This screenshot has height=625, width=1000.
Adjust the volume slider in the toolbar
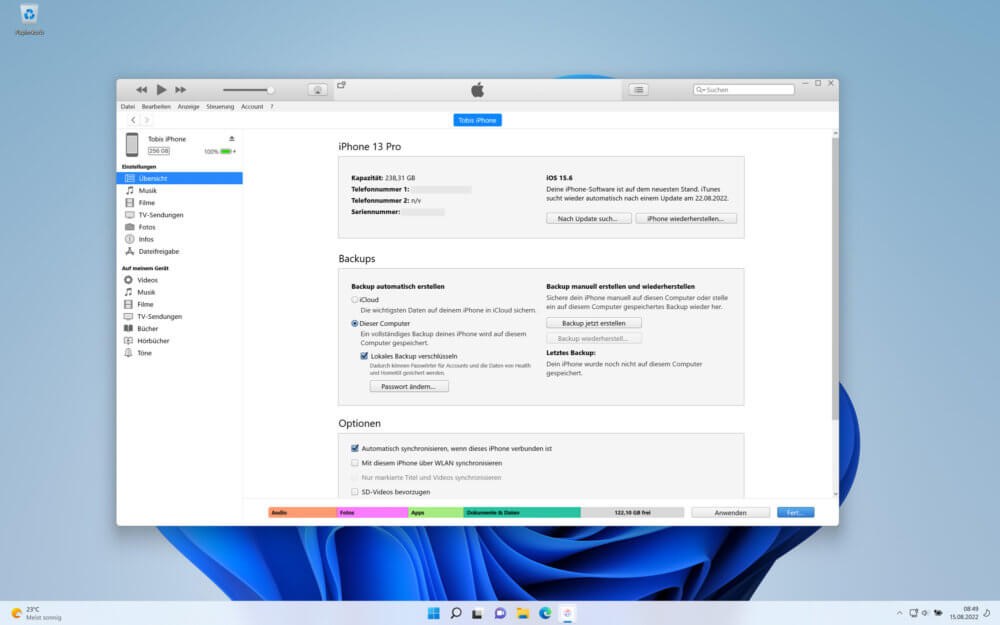pos(249,90)
